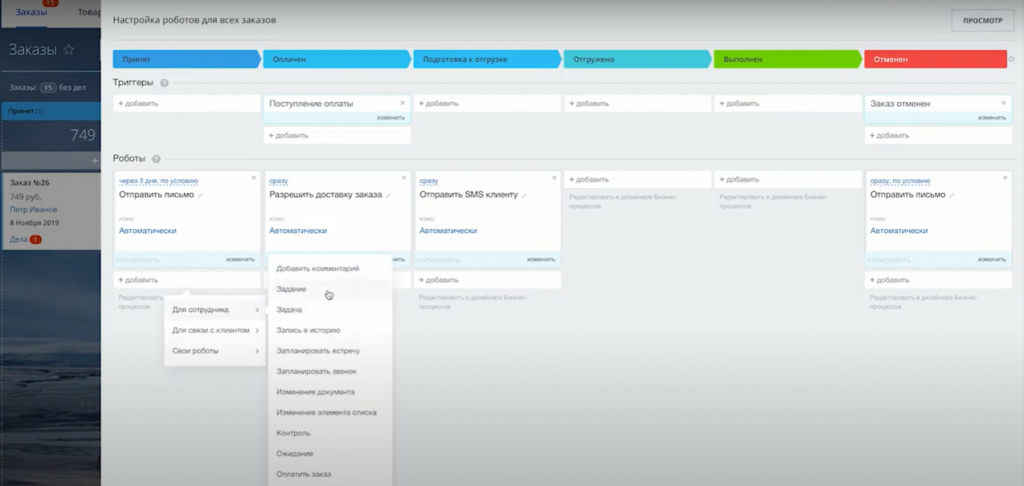Select the blue Принят stage header
The image size is (1024, 486).
click(x=187, y=59)
